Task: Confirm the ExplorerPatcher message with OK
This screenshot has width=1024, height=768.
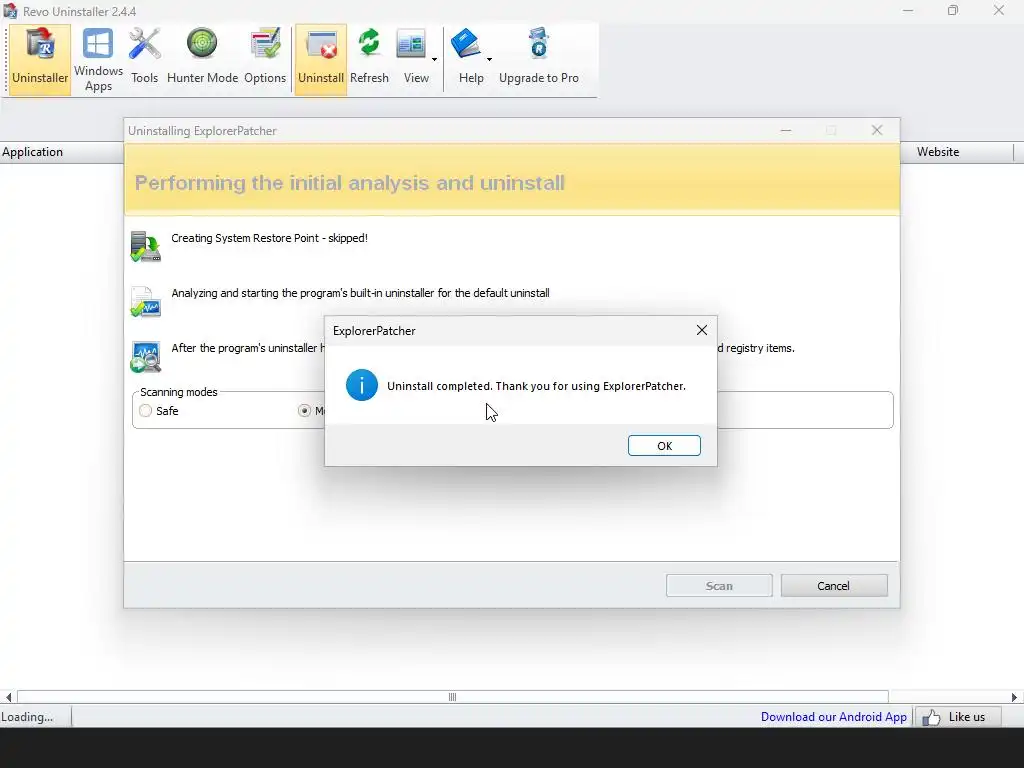Action: click(x=664, y=446)
